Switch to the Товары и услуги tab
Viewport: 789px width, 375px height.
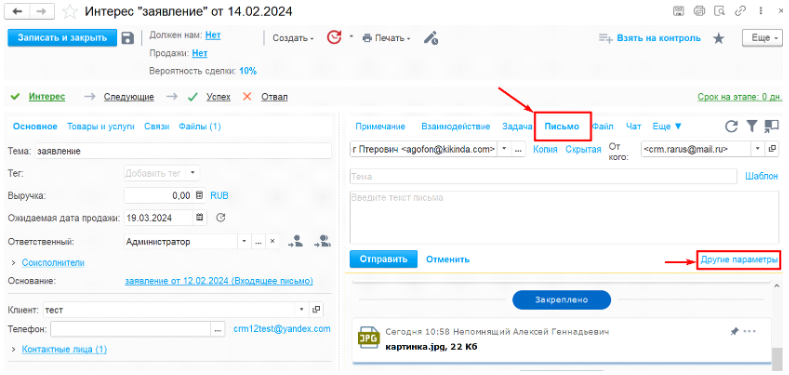pyautogui.click(x=101, y=126)
